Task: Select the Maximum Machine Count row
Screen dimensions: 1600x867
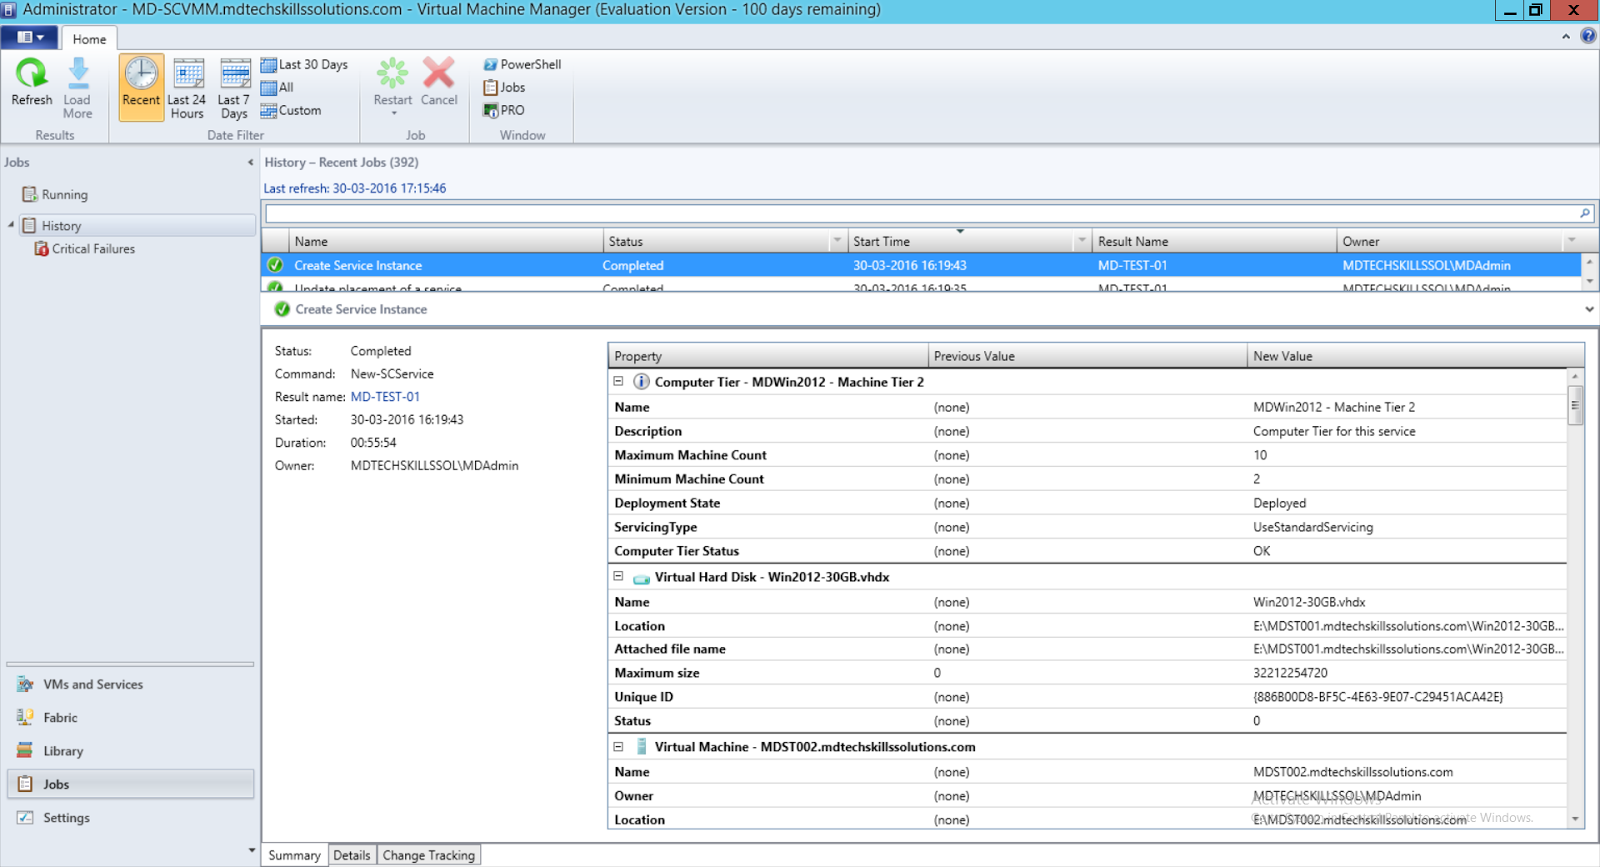Action: (x=1087, y=455)
